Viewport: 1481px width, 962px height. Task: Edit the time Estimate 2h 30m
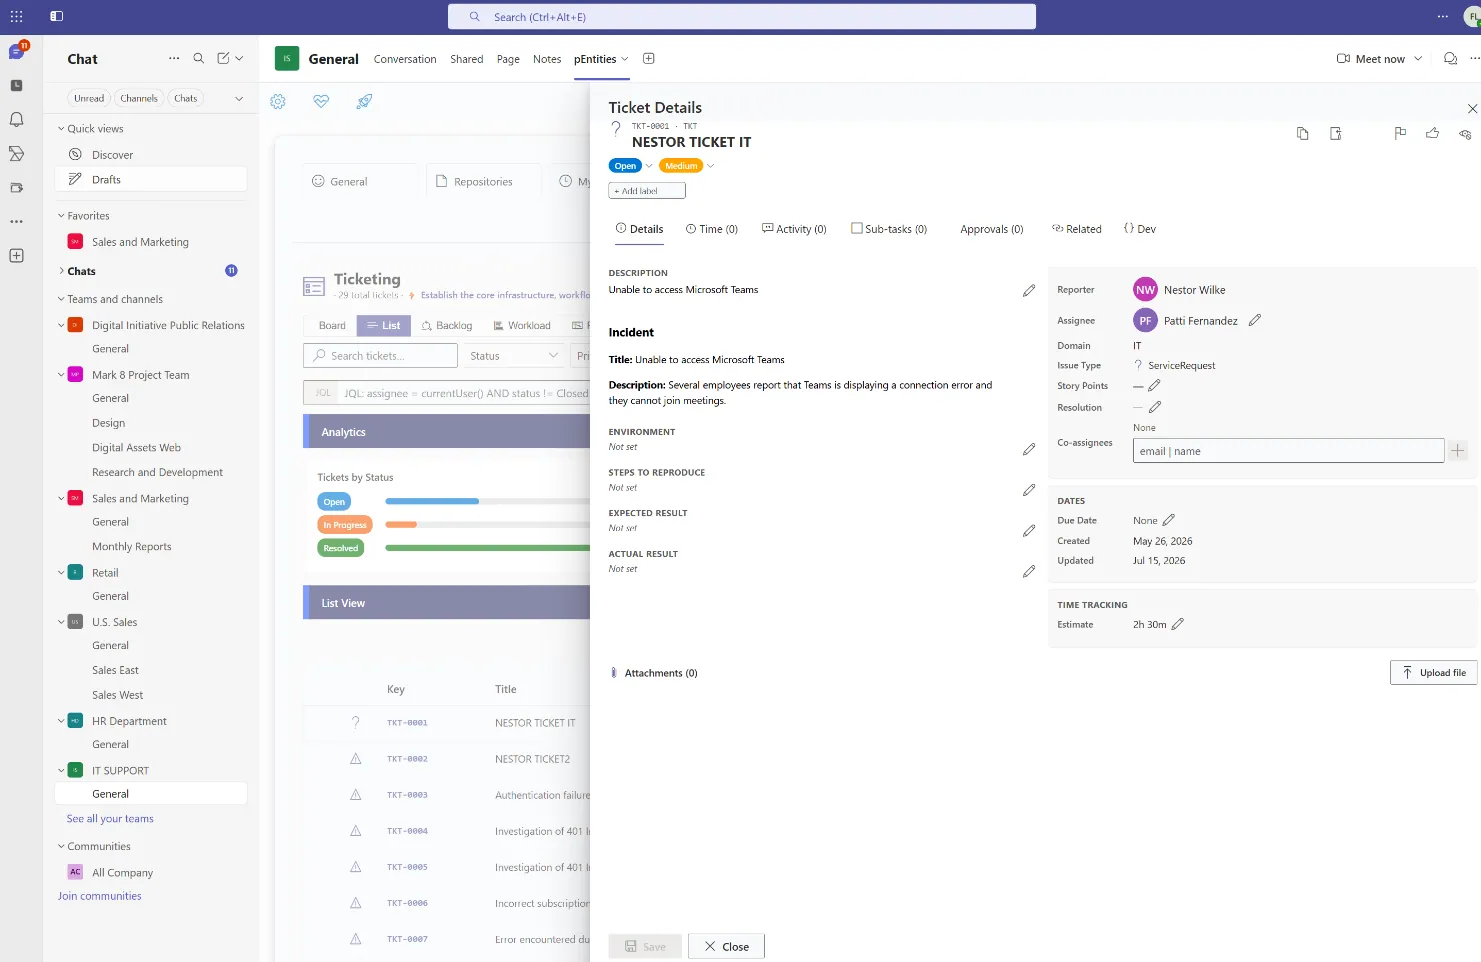(x=1177, y=624)
